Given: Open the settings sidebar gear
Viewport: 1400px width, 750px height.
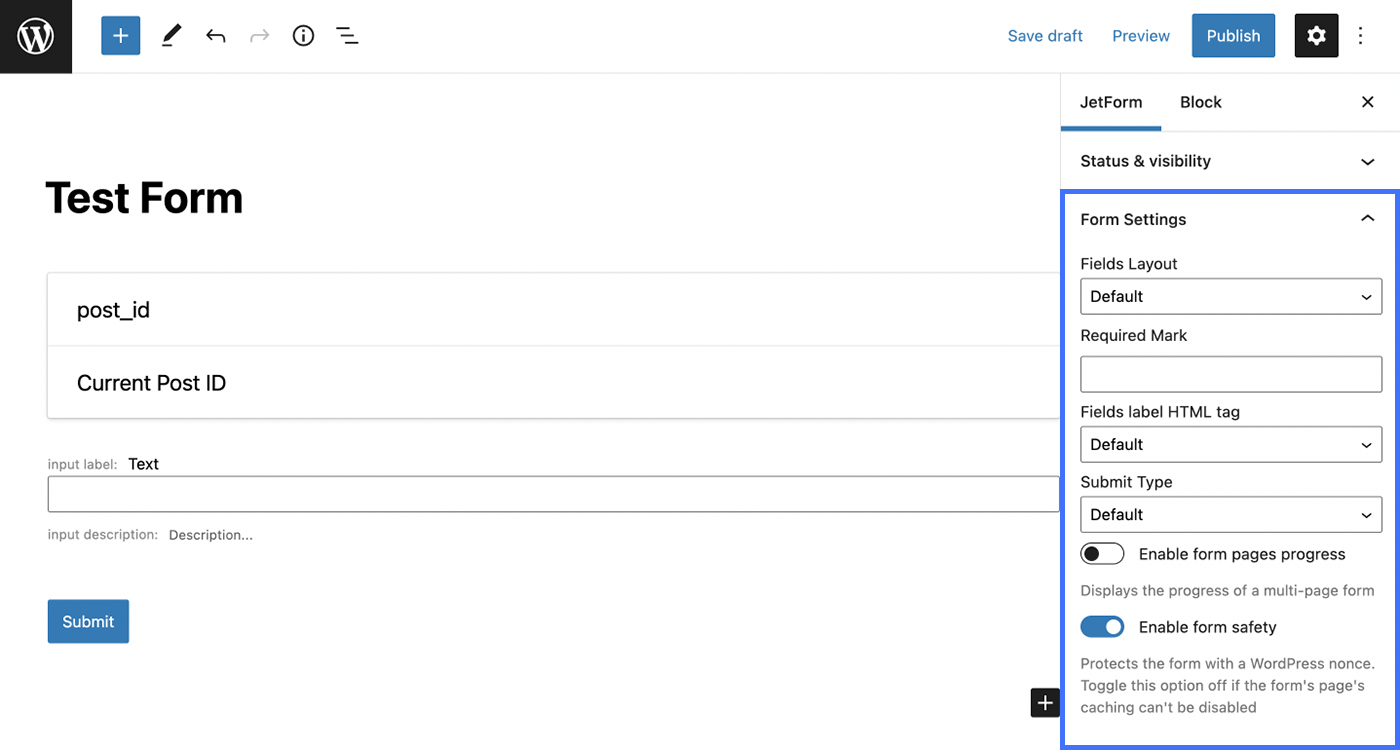Looking at the screenshot, I should [1316, 35].
